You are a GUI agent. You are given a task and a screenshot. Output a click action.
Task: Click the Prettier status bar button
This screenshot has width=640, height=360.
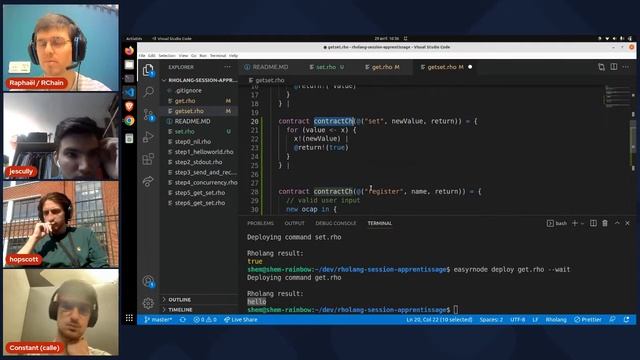click(x=588, y=320)
